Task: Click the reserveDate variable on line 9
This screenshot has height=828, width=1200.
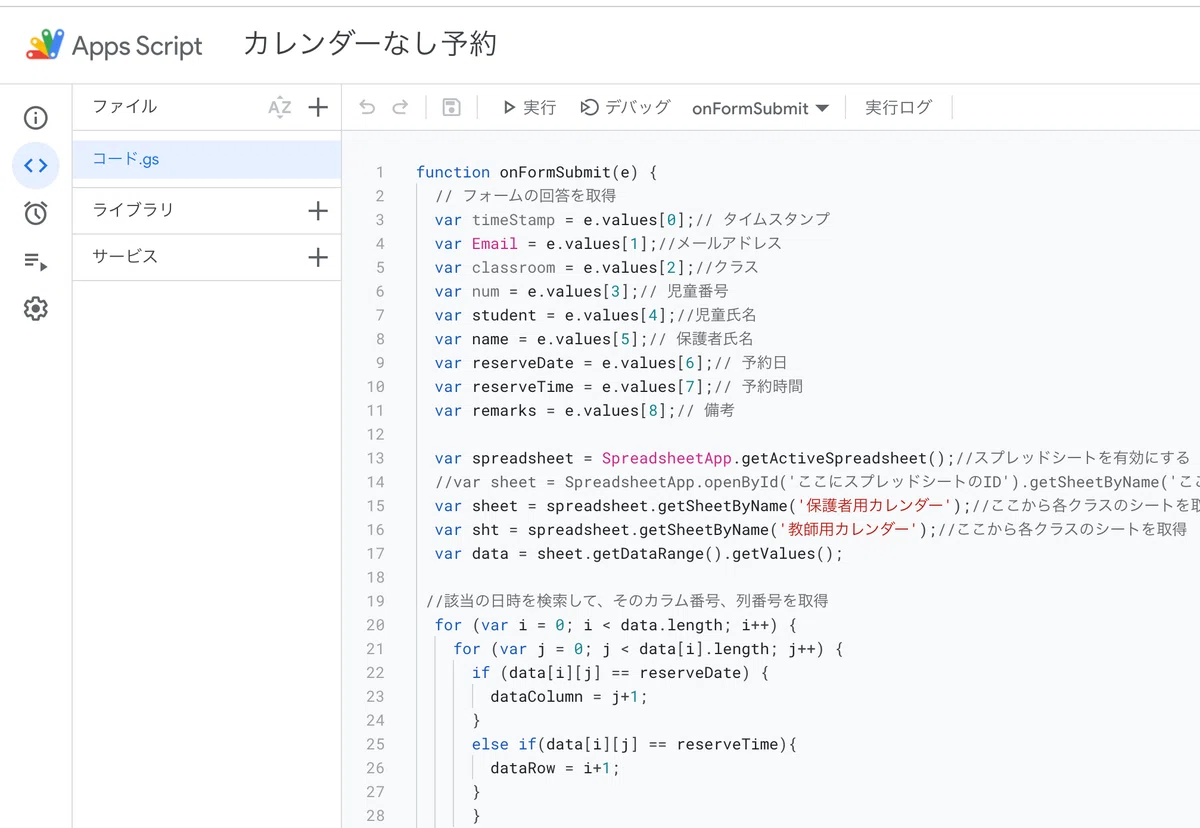Action: 523,363
